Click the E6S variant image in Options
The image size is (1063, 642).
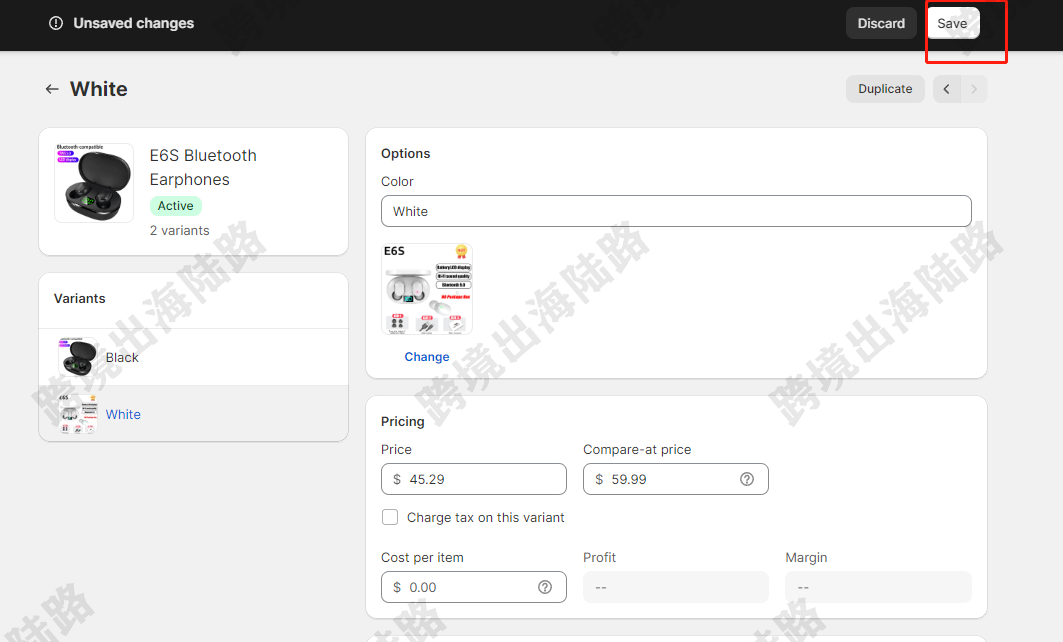(x=427, y=289)
